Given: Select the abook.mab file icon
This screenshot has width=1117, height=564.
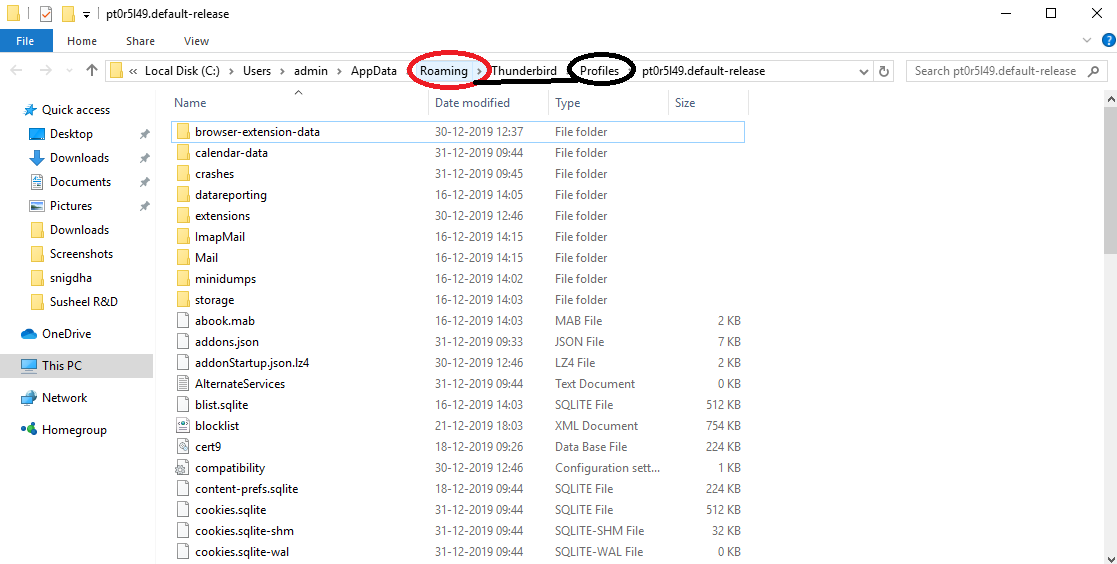Looking at the screenshot, I should [183, 320].
